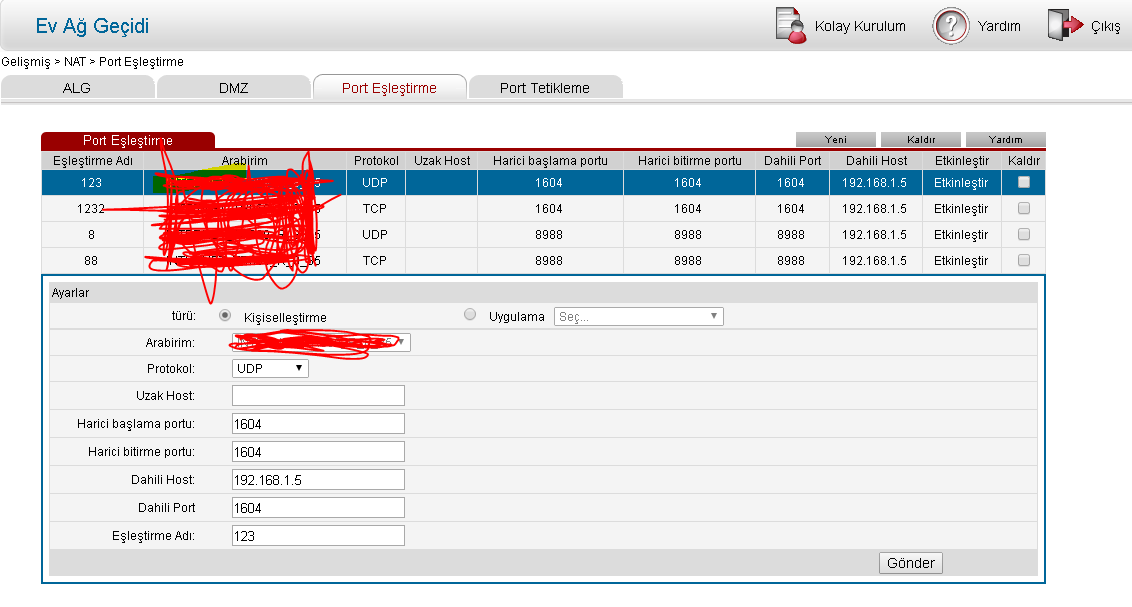Click the Ev Ağ Geçidi title
Screen dimensions: 1132x607
(92, 26)
